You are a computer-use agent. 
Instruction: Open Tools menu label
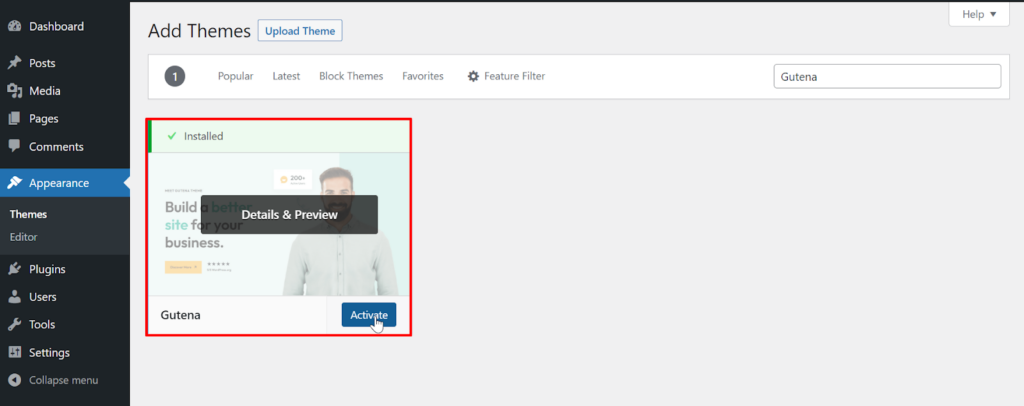42,324
